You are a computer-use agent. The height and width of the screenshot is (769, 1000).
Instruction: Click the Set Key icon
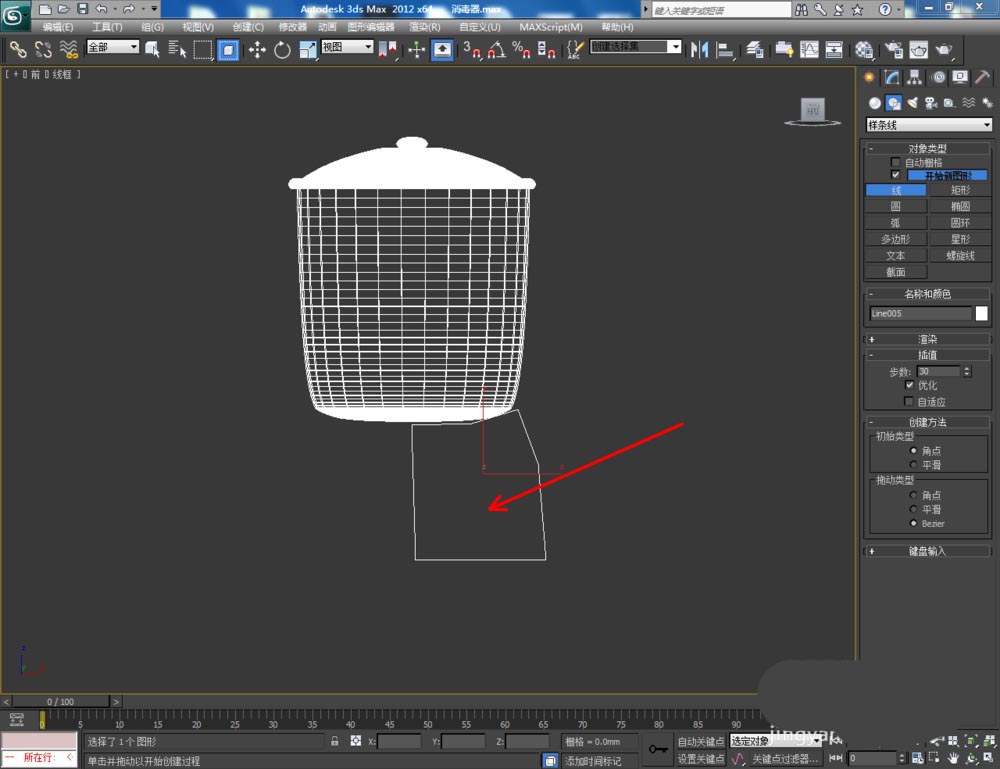pyautogui.click(x=658, y=748)
